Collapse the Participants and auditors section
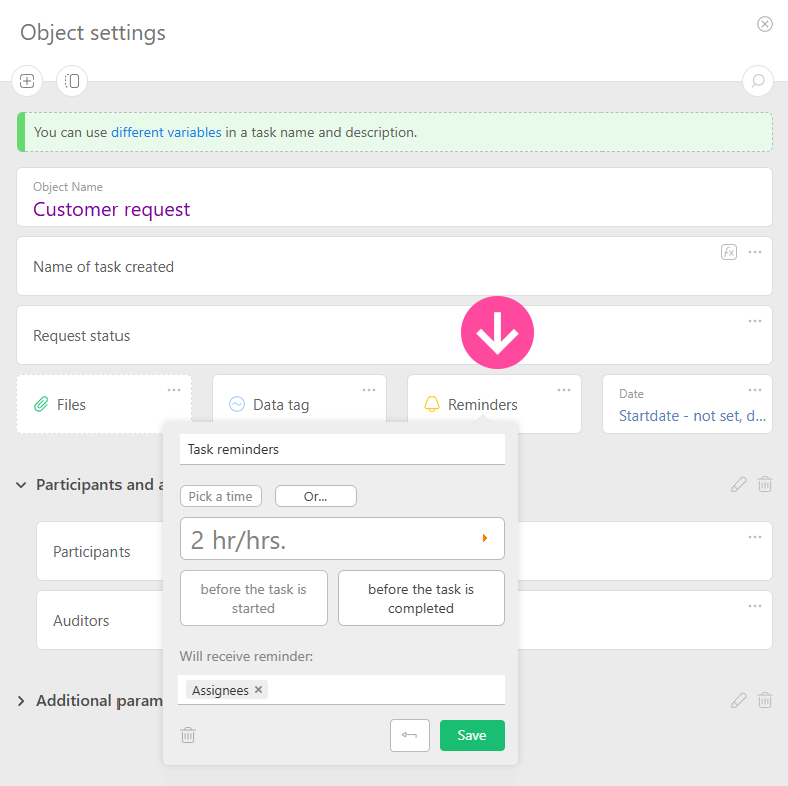 point(21,485)
